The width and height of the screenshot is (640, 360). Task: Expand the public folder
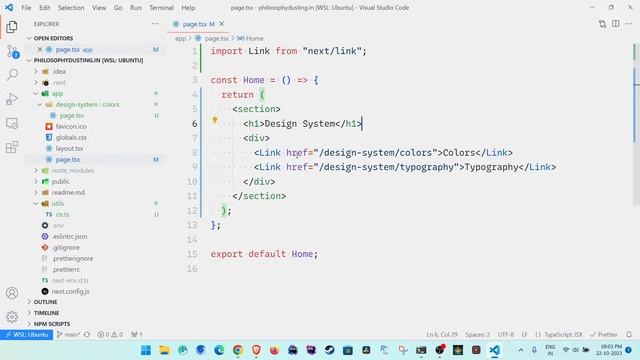click(x=60, y=181)
